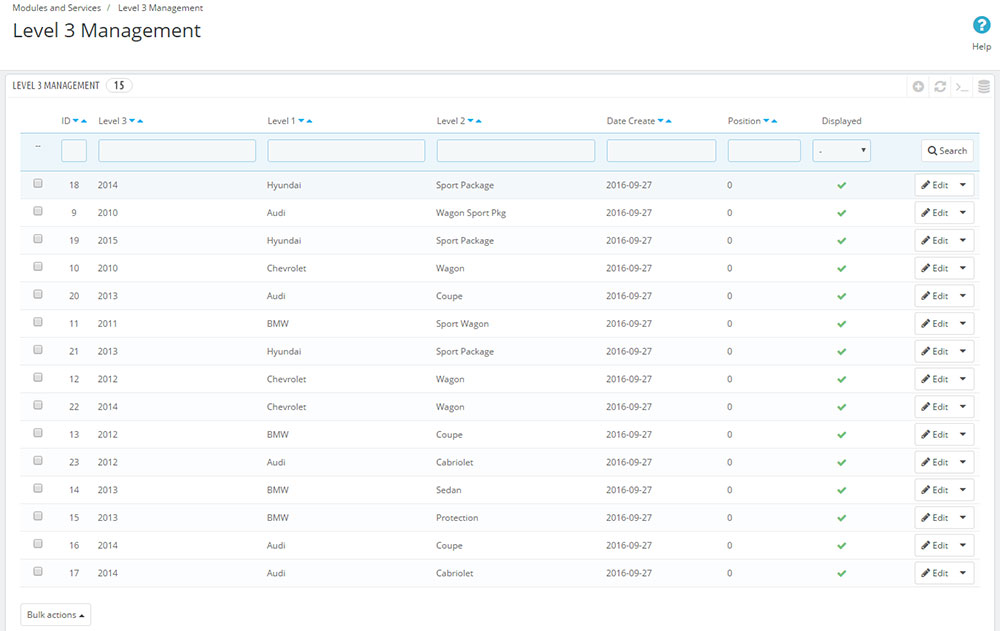The image size is (1000, 631).
Task: Sort Level 3 column descending
Action: pos(132,121)
